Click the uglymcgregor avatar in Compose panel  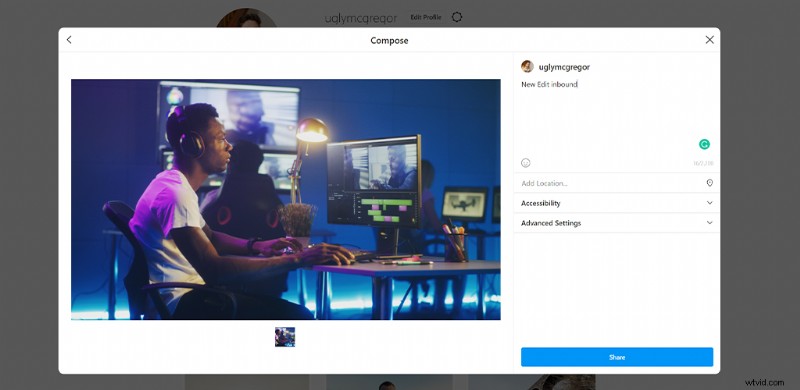[x=527, y=66]
